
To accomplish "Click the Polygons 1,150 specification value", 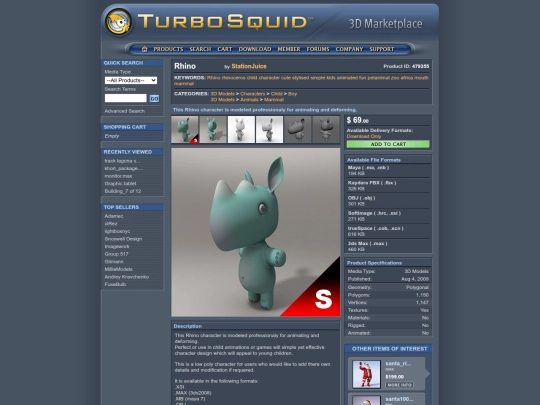I will pyautogui.click(x=422, y=295).
